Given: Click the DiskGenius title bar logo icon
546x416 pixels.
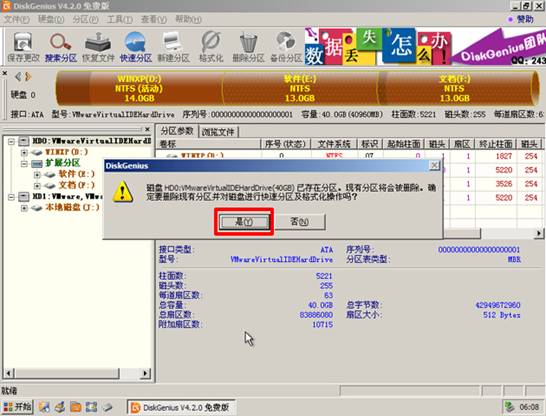Looking at the screenshot, I should [6, 6].
